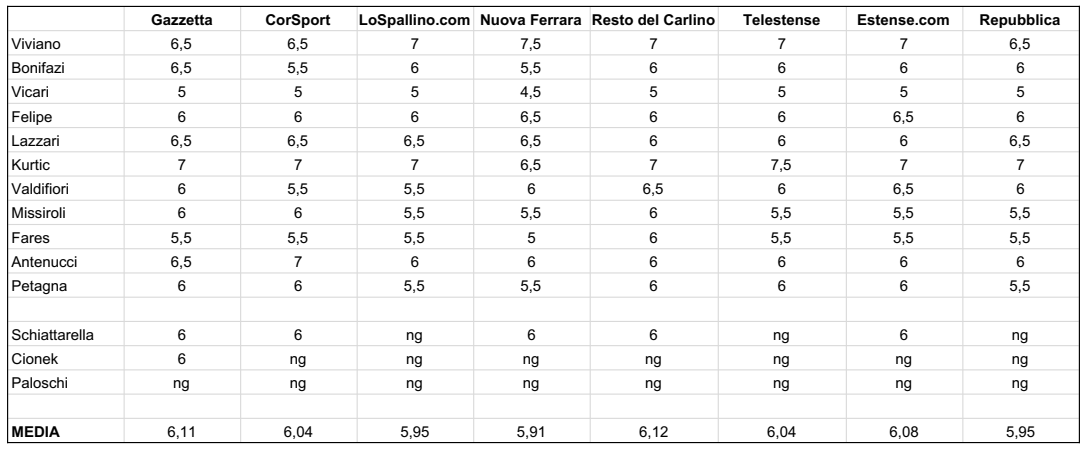
Task: Click Resto del Carlino's MEDIA 6,12
Action: pyautogui.click(x=653, y=432)
